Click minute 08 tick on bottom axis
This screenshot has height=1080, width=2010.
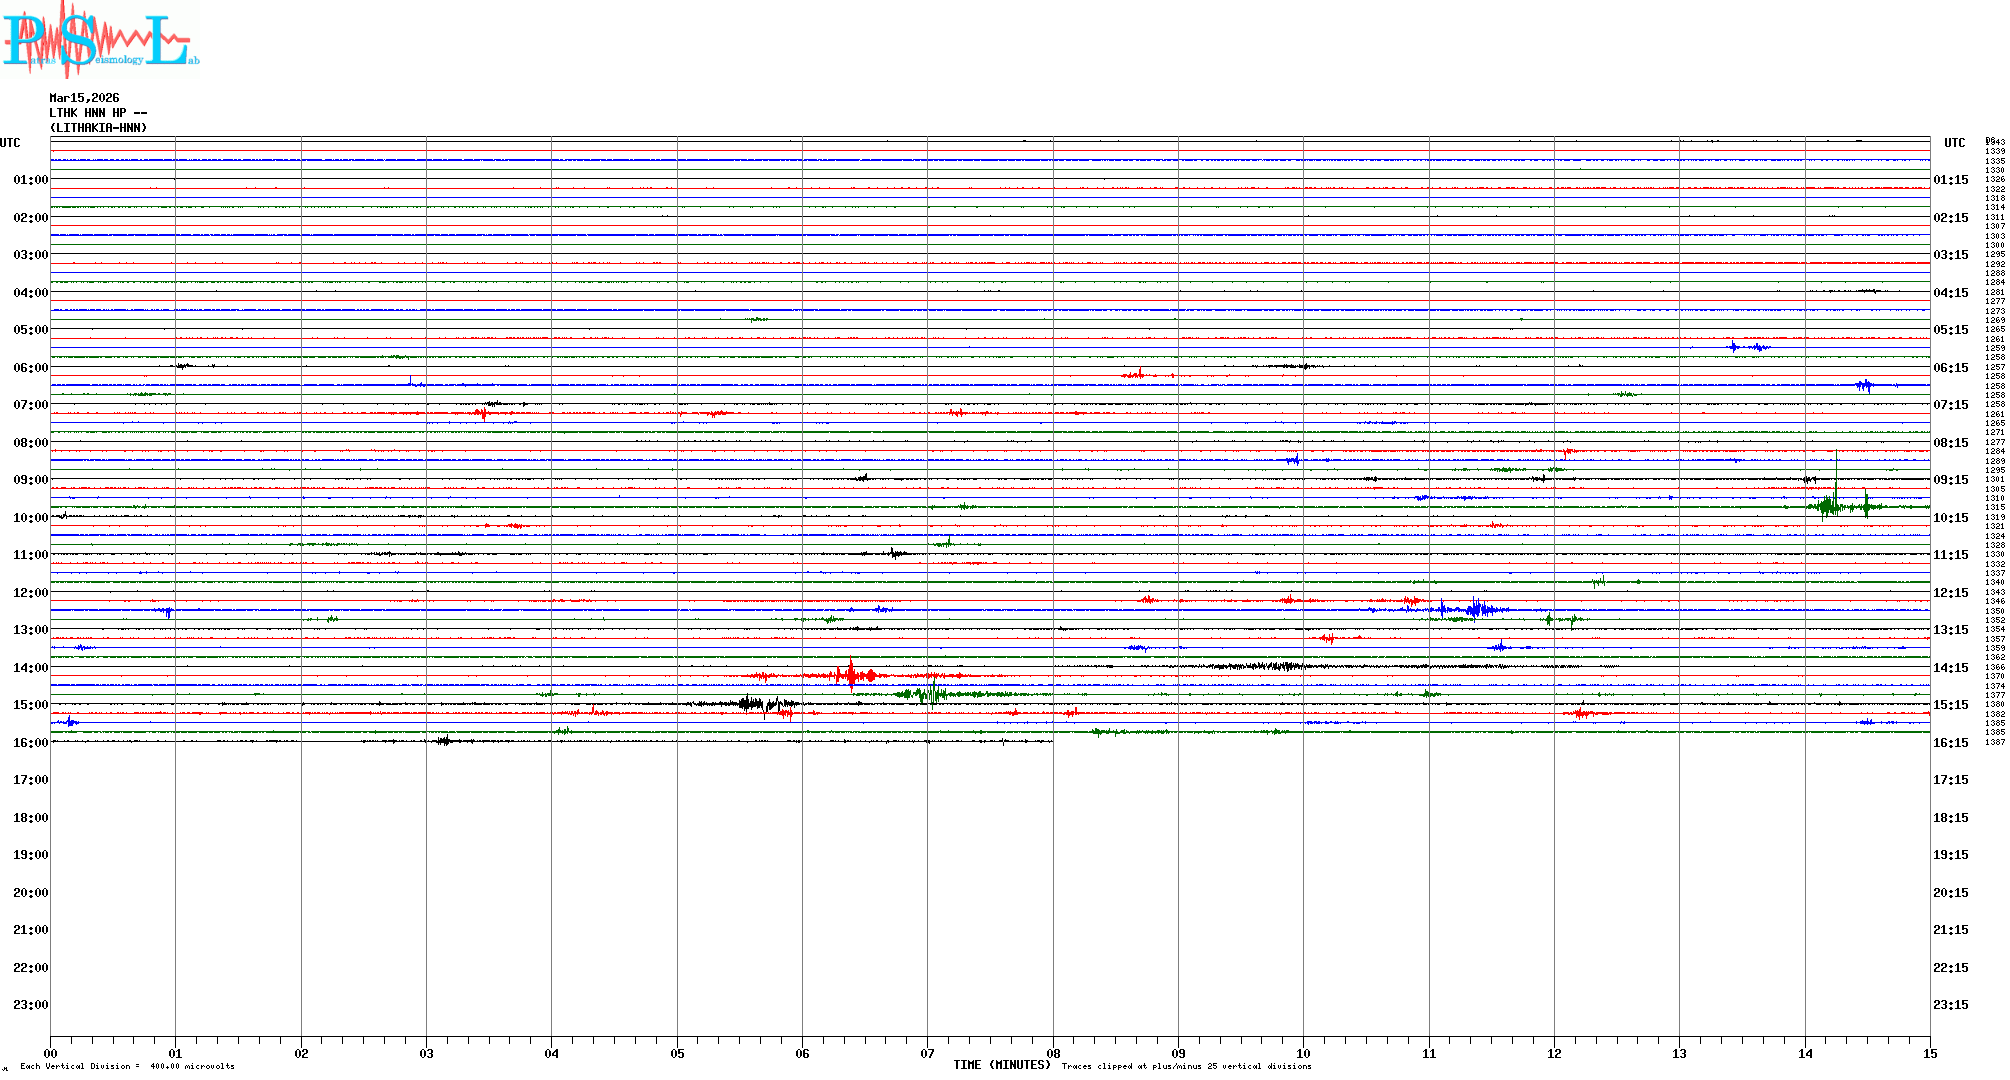point(1053,1053)
